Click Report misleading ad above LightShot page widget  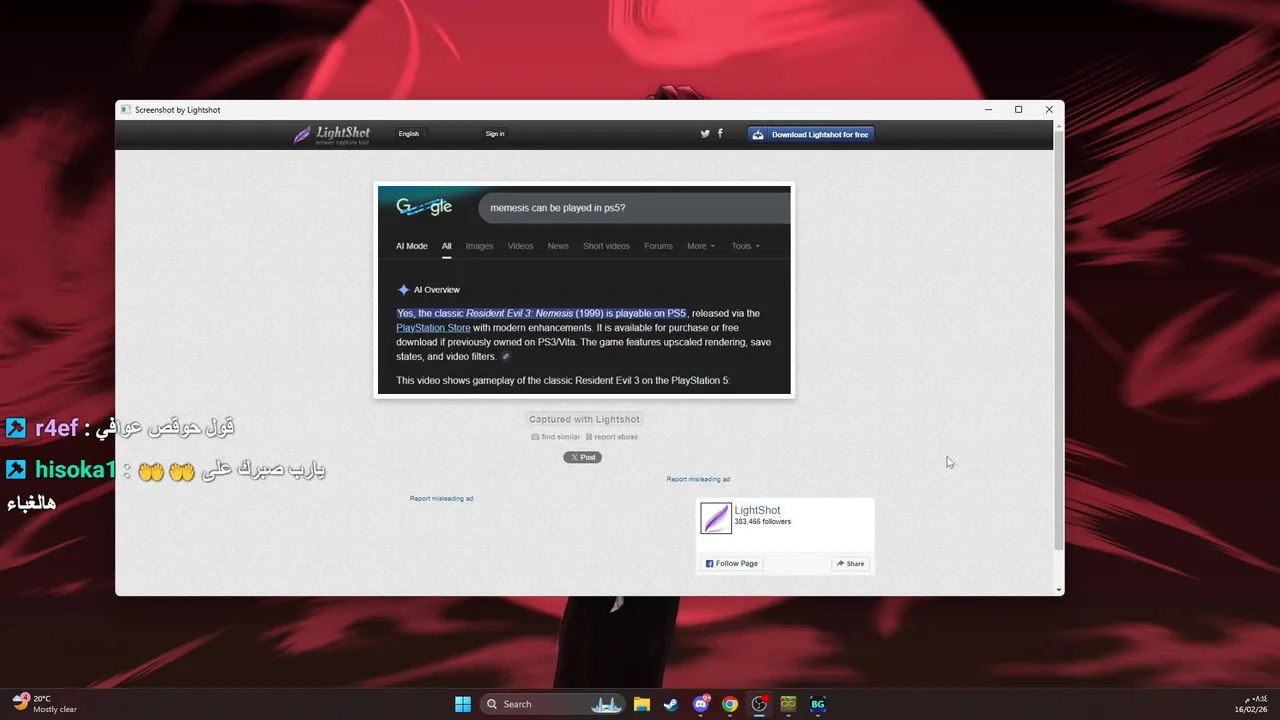pos(698,479)
